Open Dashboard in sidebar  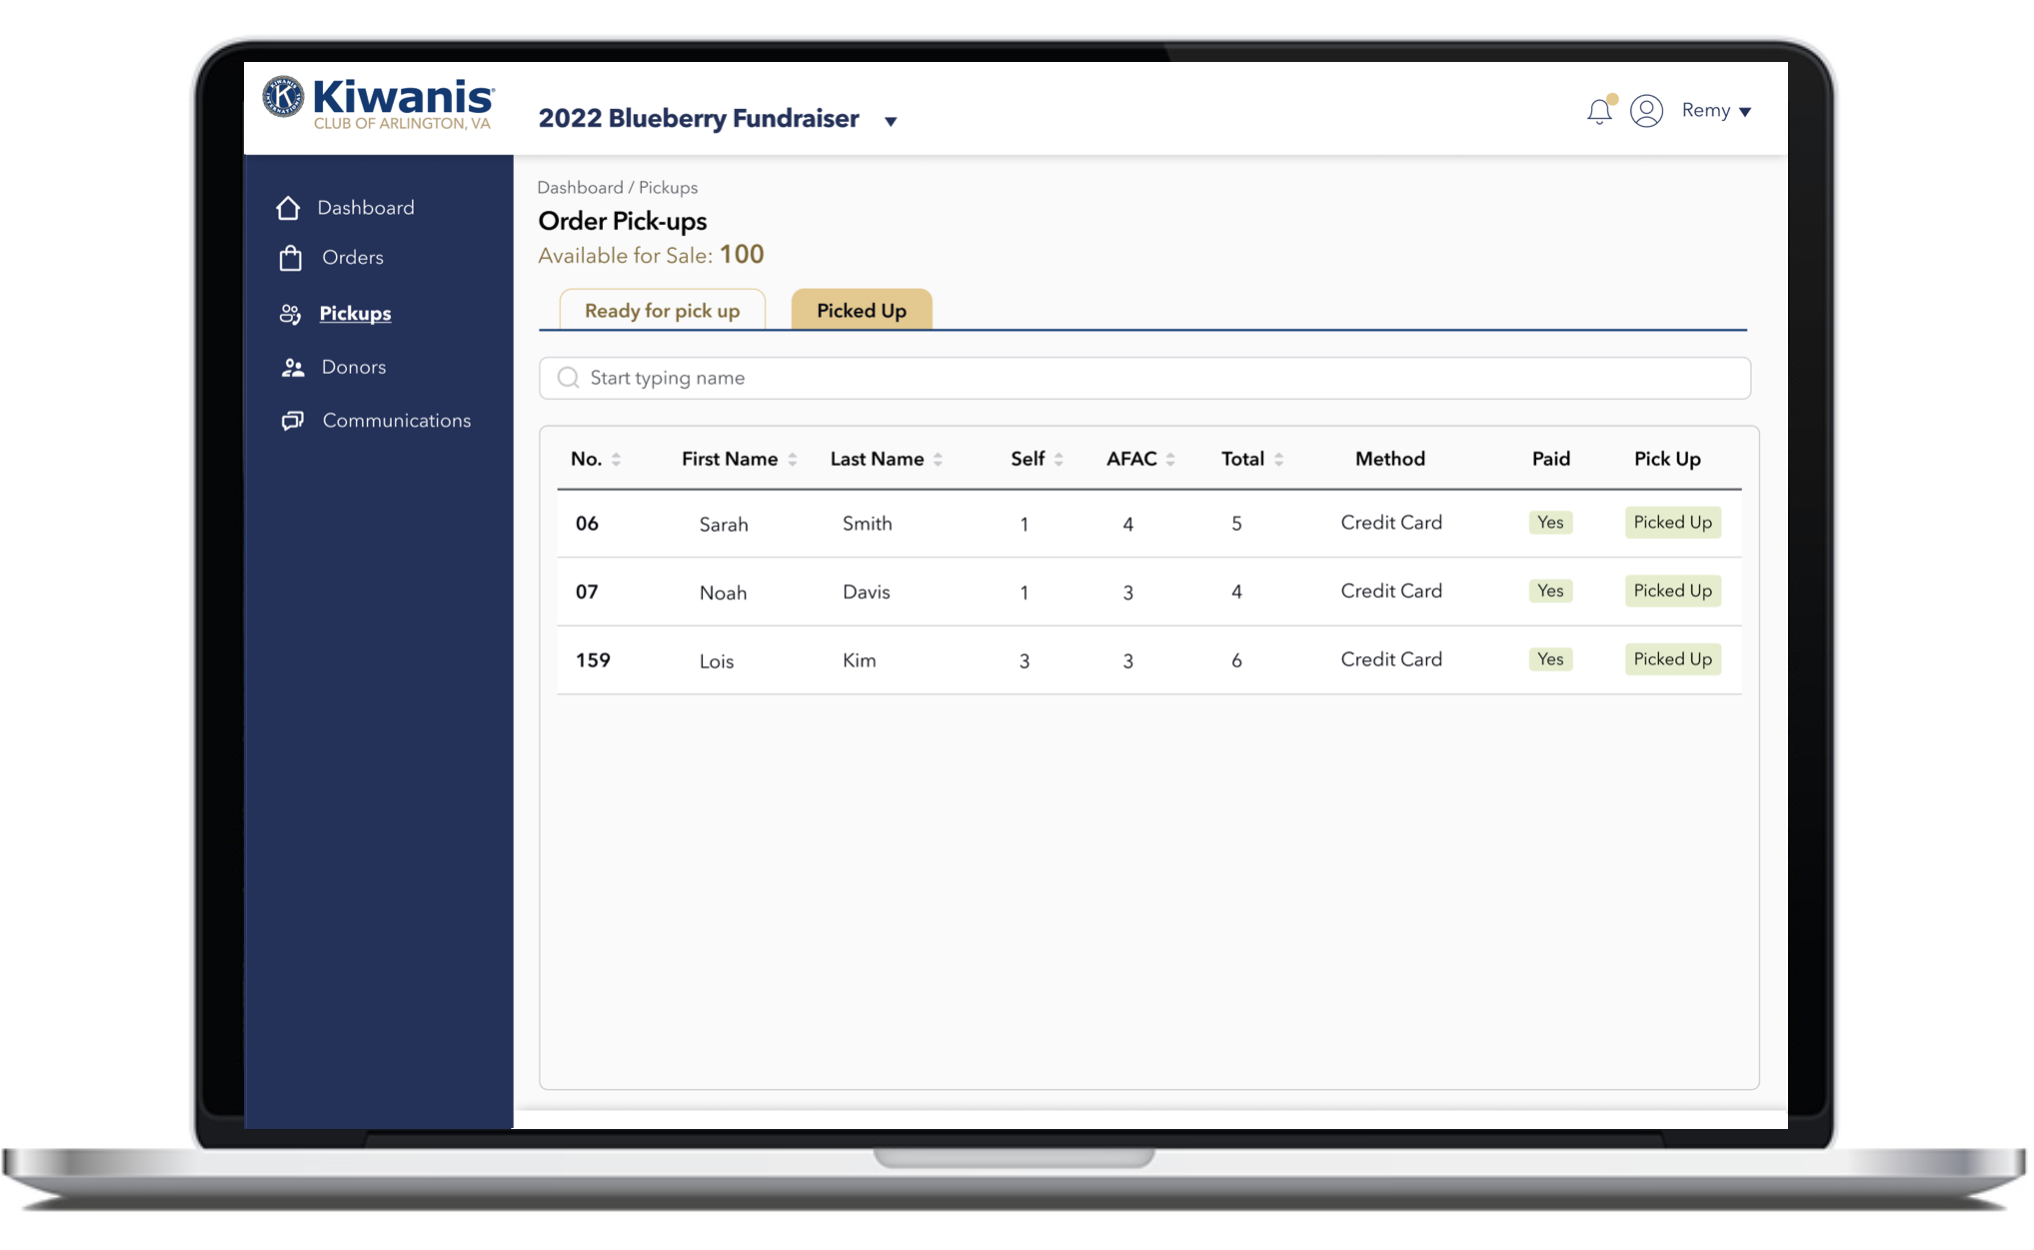[366, 207]
